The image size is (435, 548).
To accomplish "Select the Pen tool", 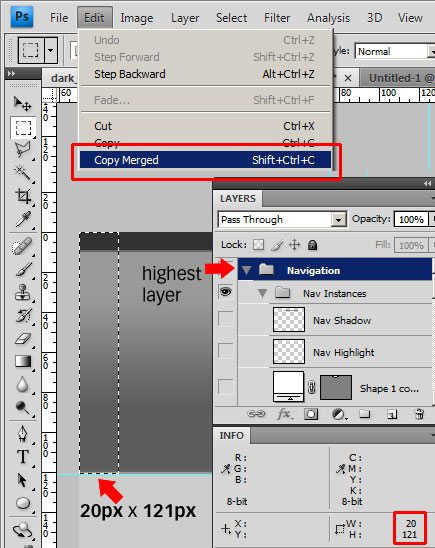I will click(x=23, y=434).
